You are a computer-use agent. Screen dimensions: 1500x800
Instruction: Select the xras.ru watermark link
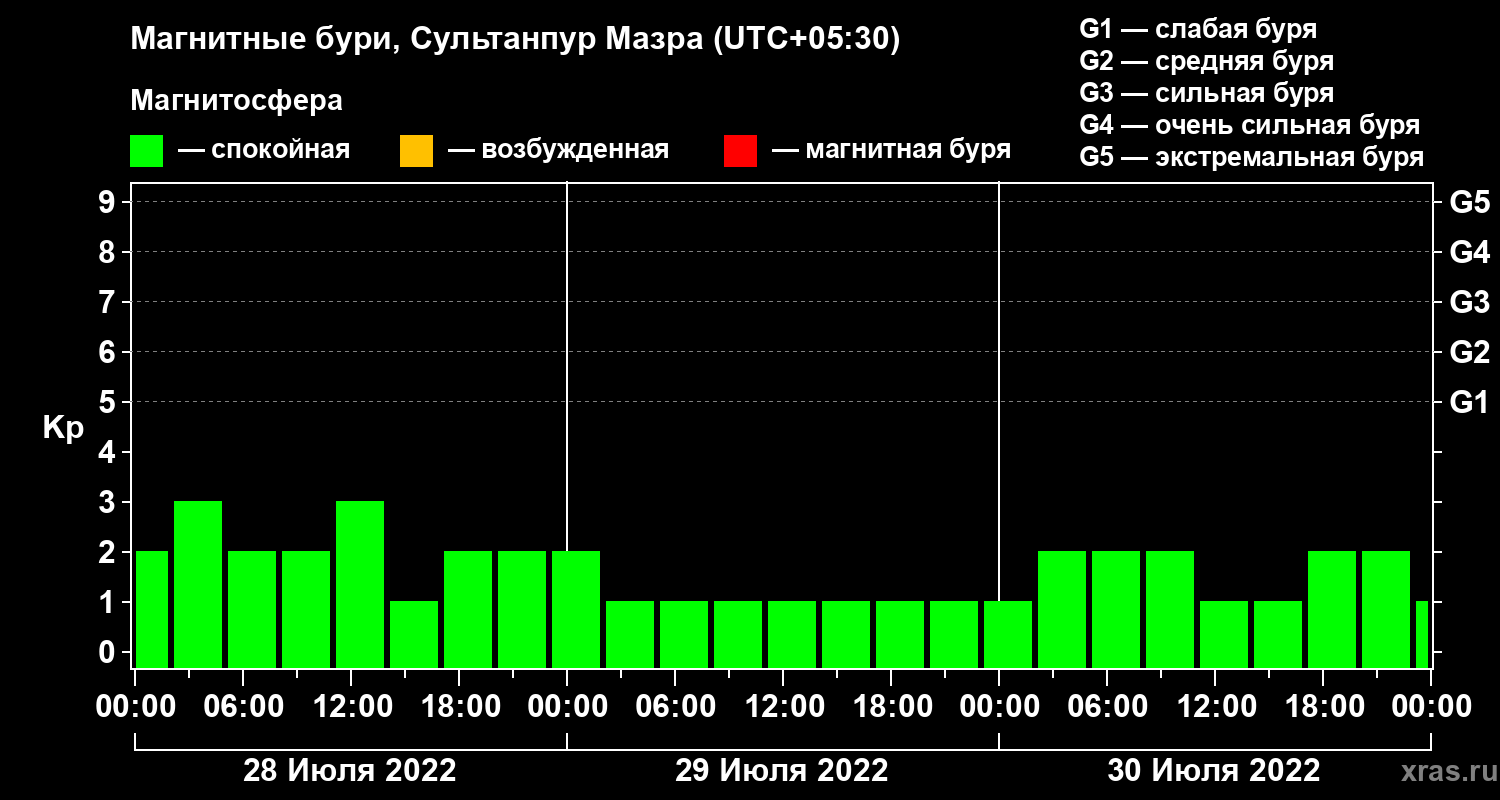pyautogui.click(x=1444, y=771)
